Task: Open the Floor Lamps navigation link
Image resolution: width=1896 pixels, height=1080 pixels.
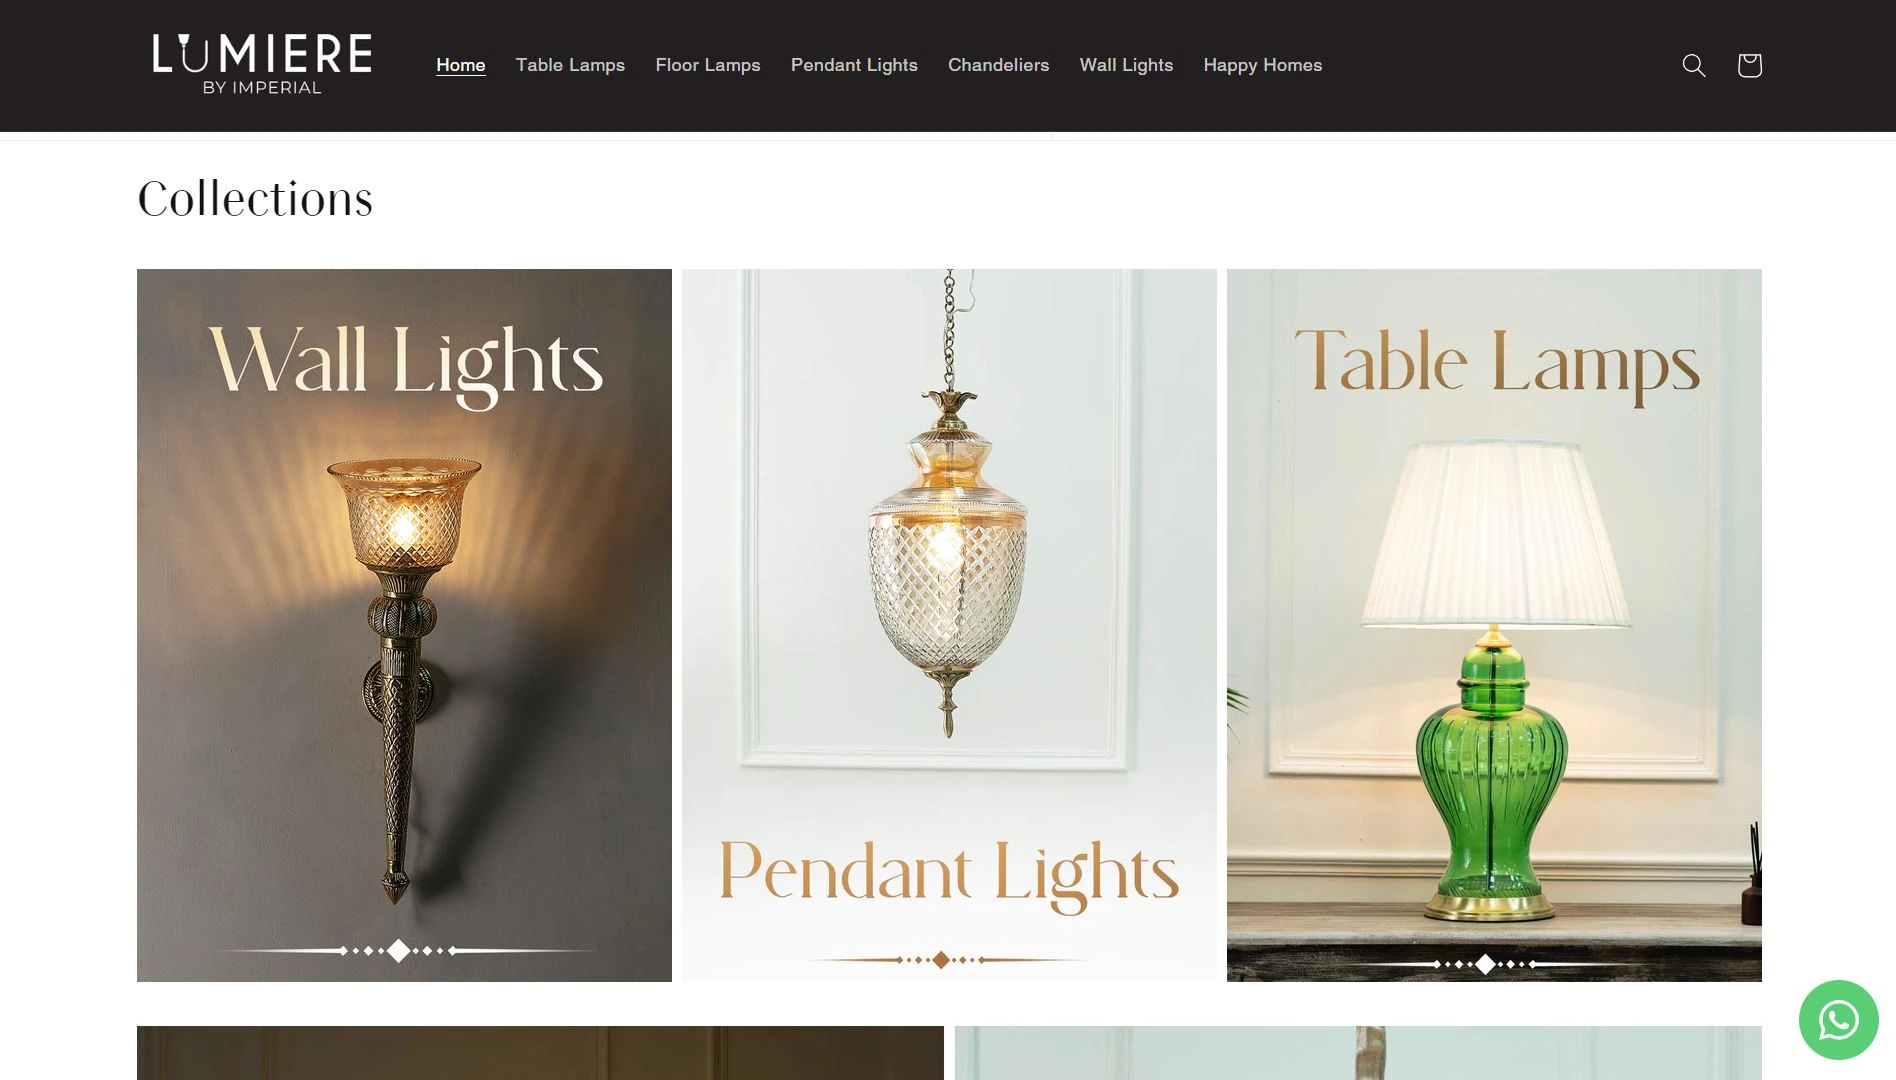Action: tap(708, 65)
